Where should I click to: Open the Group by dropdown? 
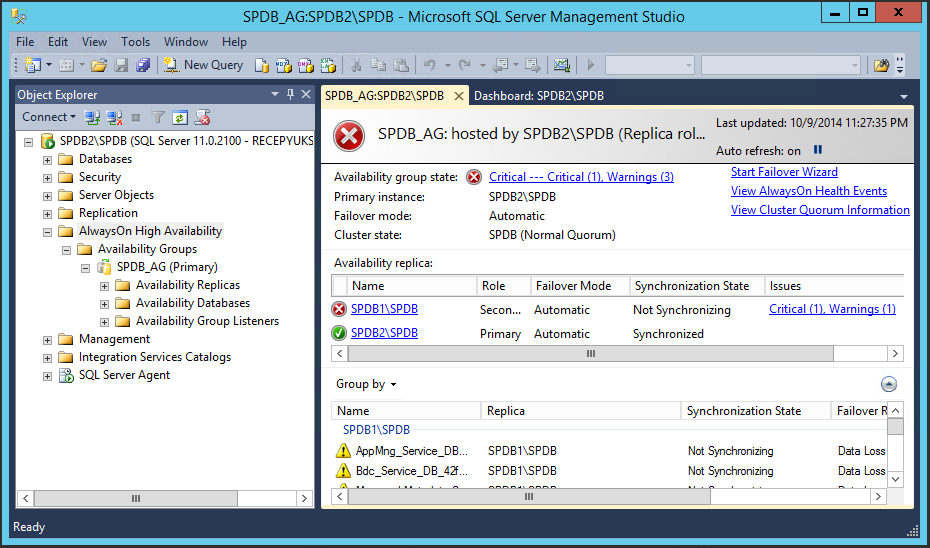coord(366,384)
